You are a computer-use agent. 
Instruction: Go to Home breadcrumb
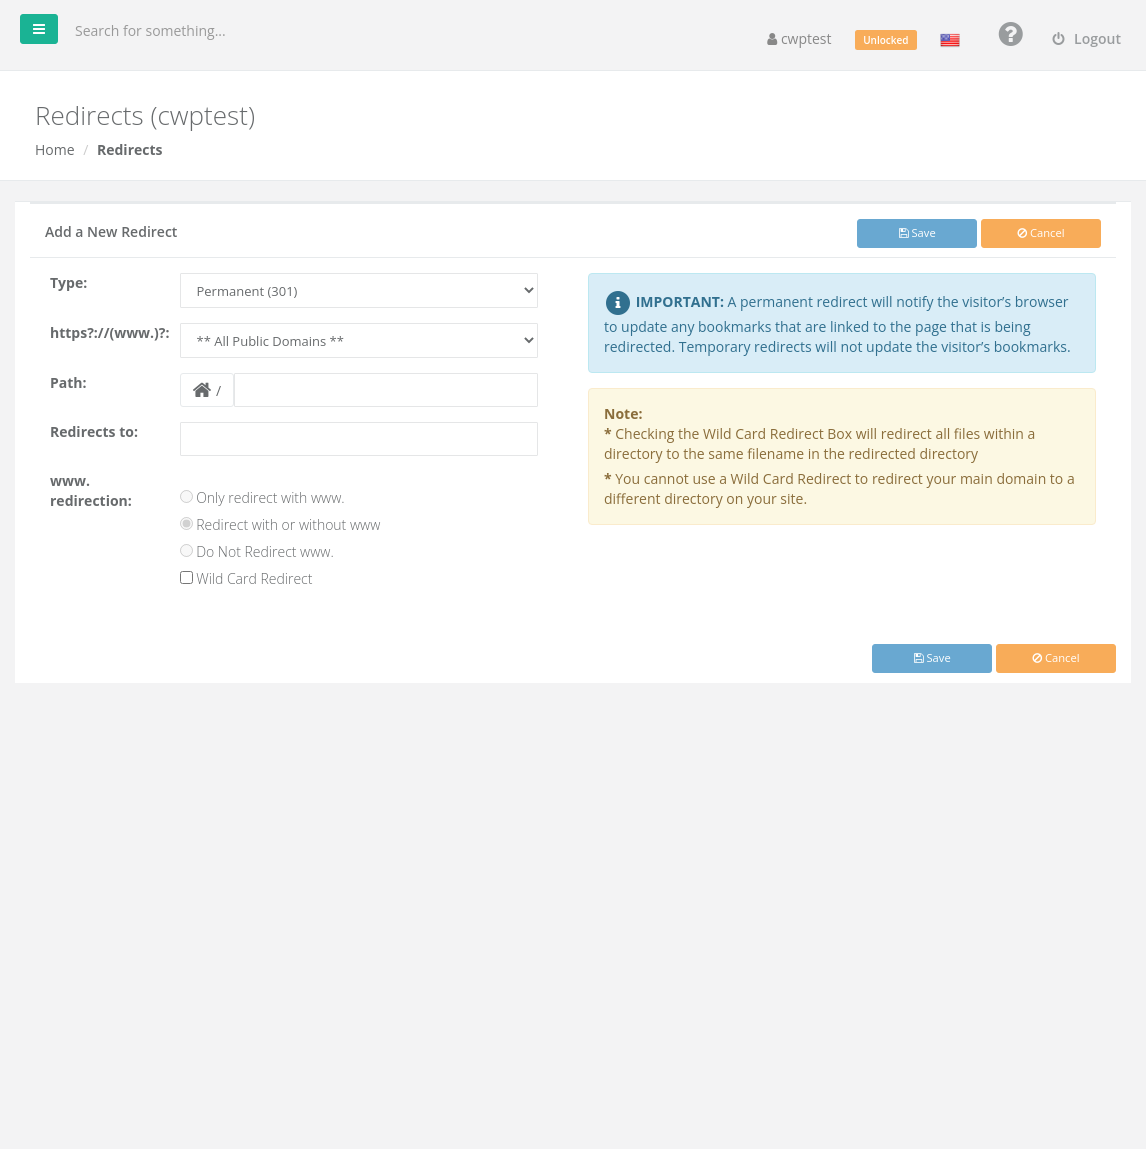pos(55,149)
